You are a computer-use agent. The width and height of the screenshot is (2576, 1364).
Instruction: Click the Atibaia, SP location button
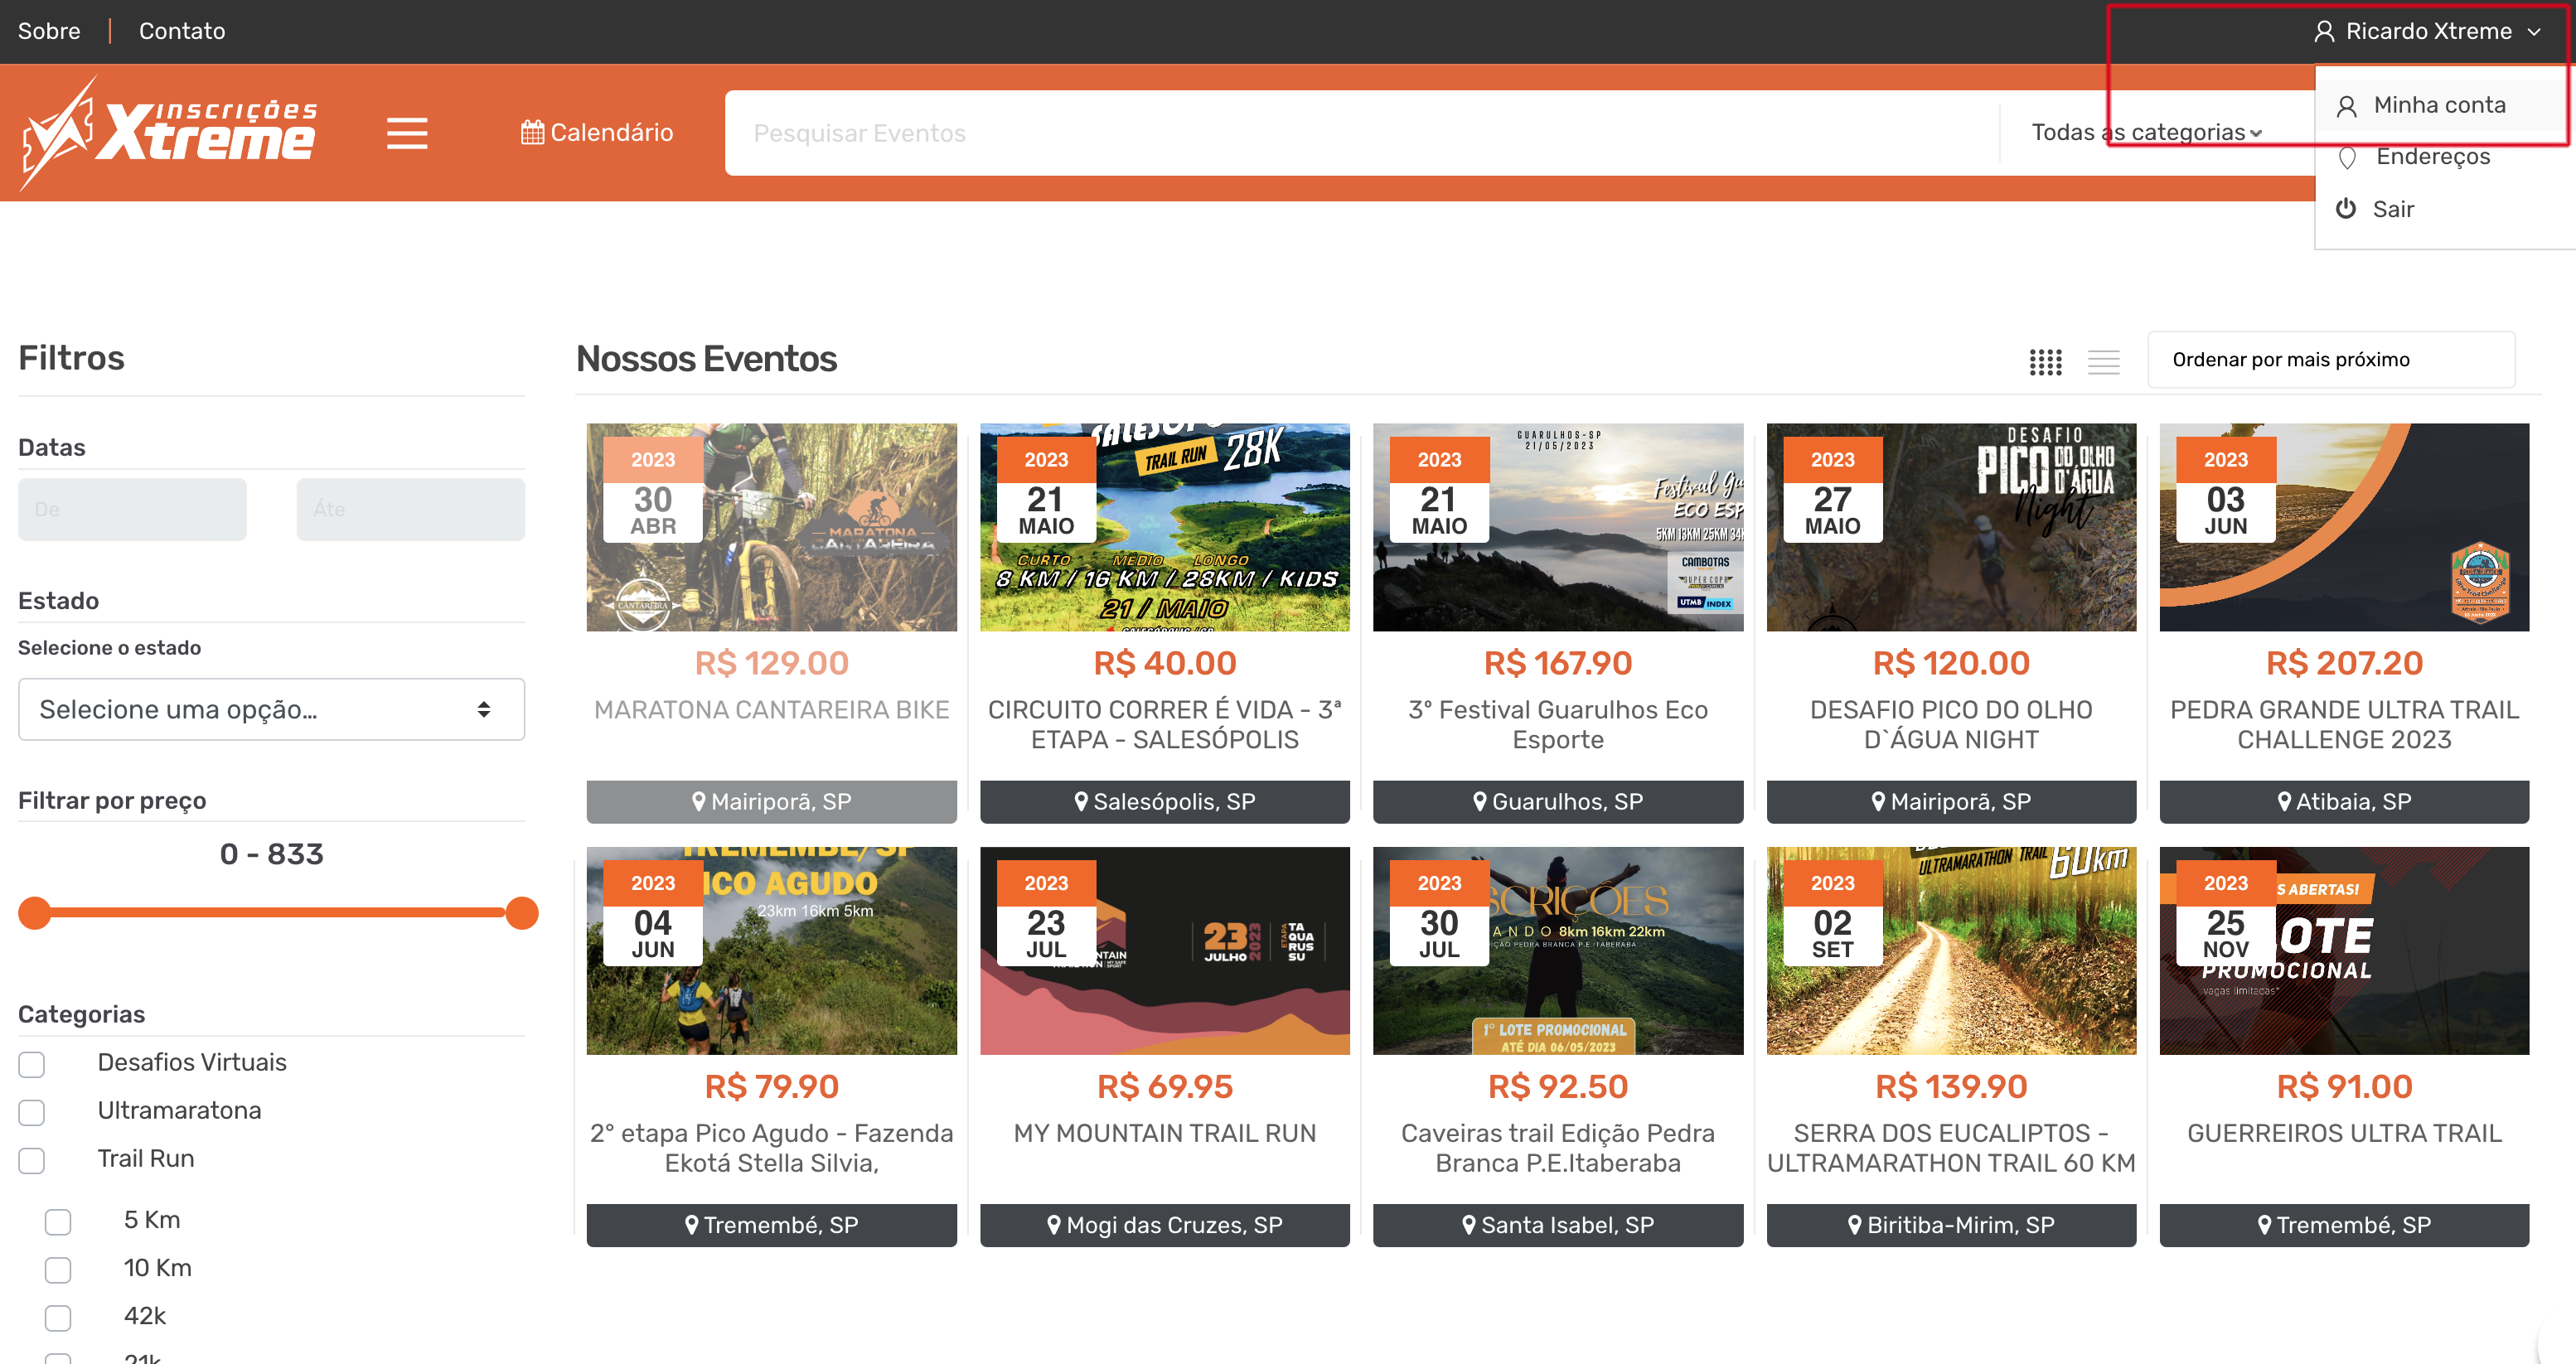[2343, 801]
